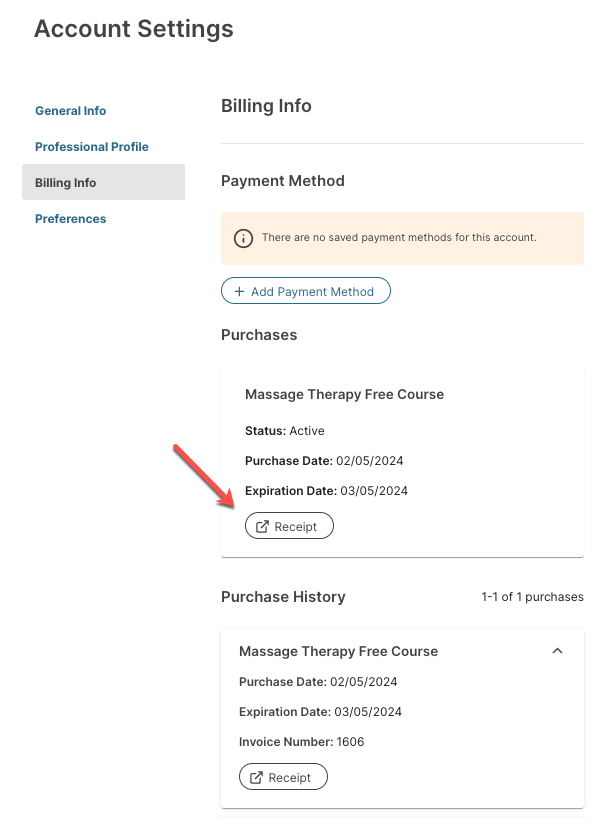This screenshot has width=609, height=820.
Task: Click the plus icon on Add Payment Method
Action: click(x=239, y=292)
